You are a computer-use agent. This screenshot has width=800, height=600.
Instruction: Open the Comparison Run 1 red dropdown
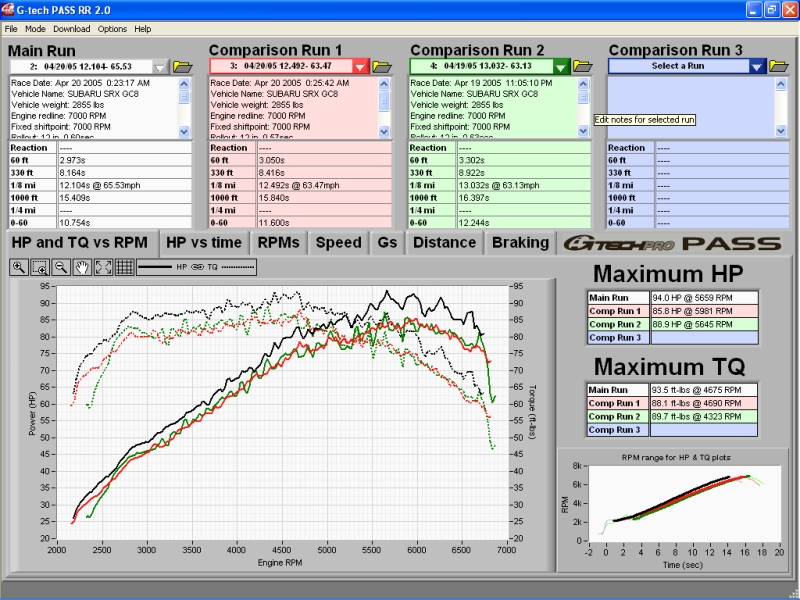(360, 66)
